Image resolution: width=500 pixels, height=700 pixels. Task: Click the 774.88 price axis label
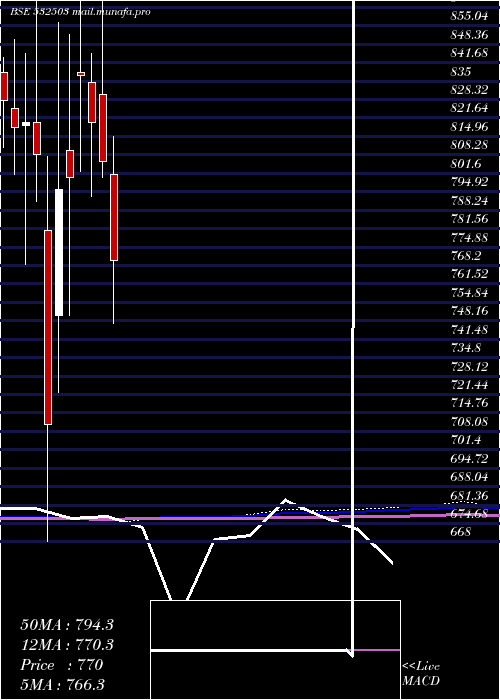(x=469, y=238)
